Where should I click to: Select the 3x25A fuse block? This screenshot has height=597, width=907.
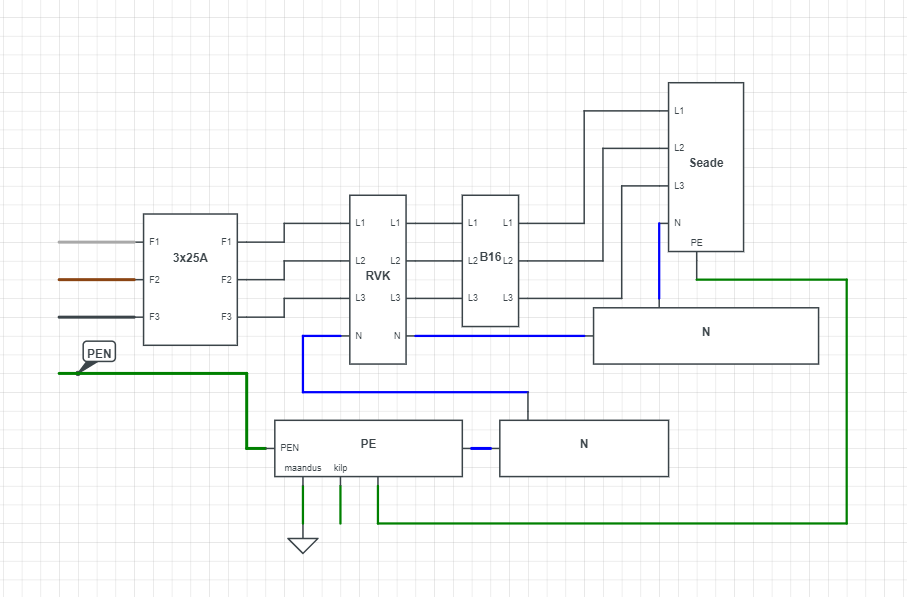190,280
